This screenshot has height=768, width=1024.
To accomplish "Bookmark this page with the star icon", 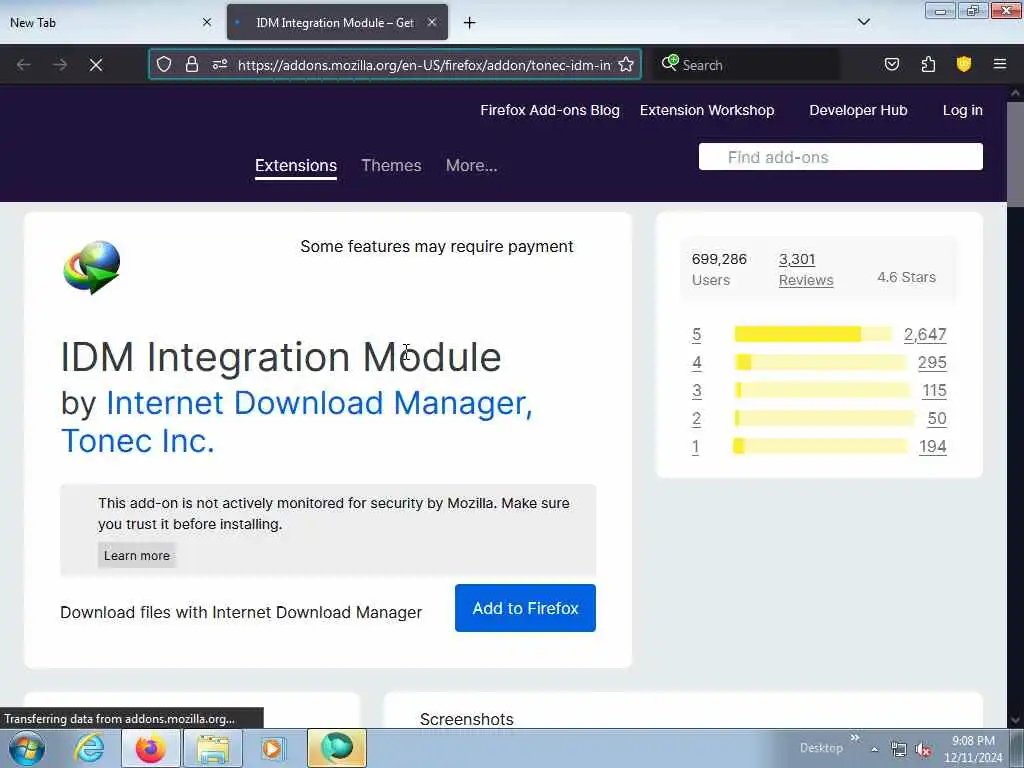I will tap(626, 64).
